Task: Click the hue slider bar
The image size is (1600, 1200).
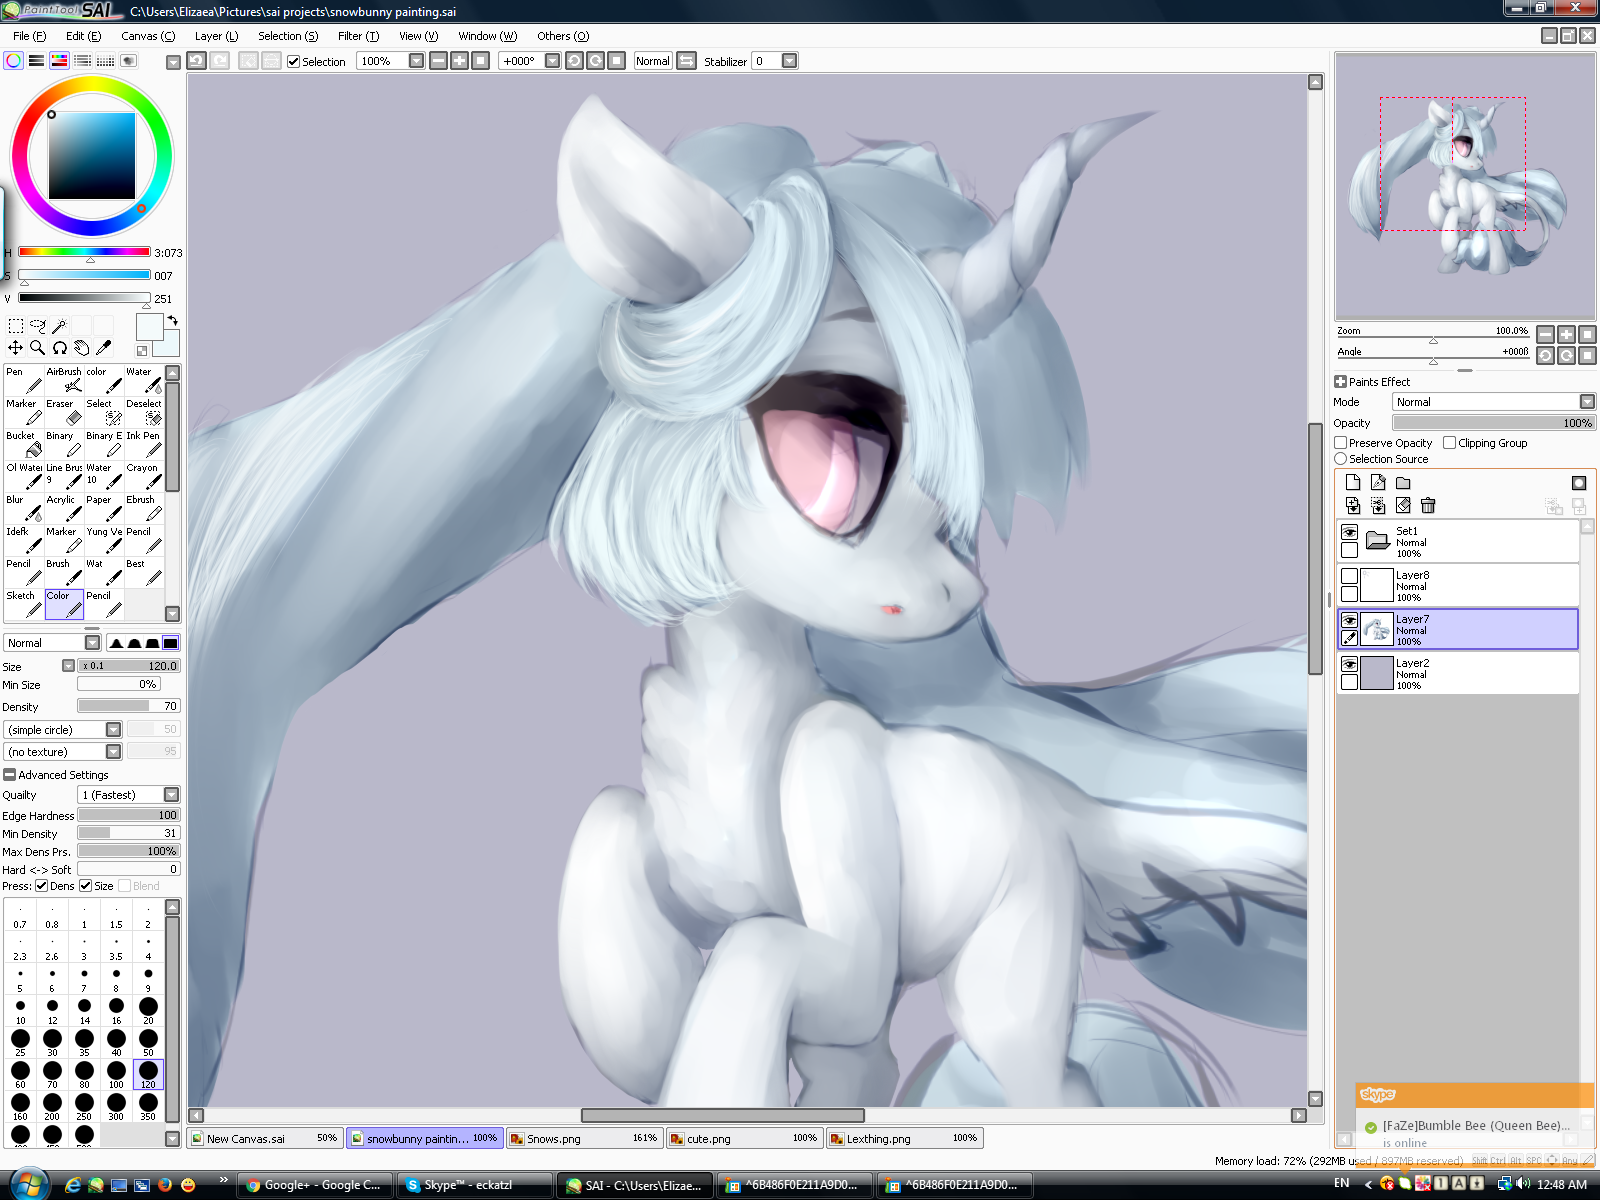Action: [84, 252]
